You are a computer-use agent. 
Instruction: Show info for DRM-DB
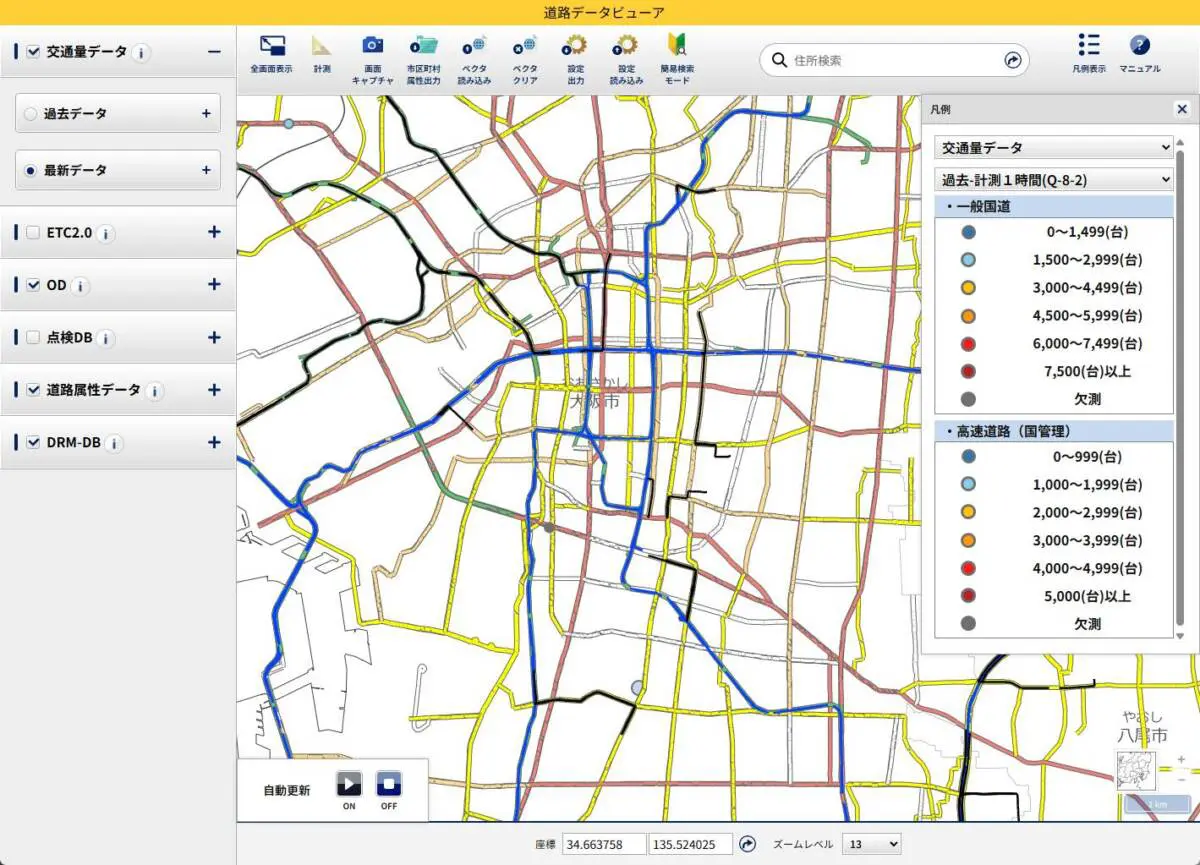click(114, 443)
